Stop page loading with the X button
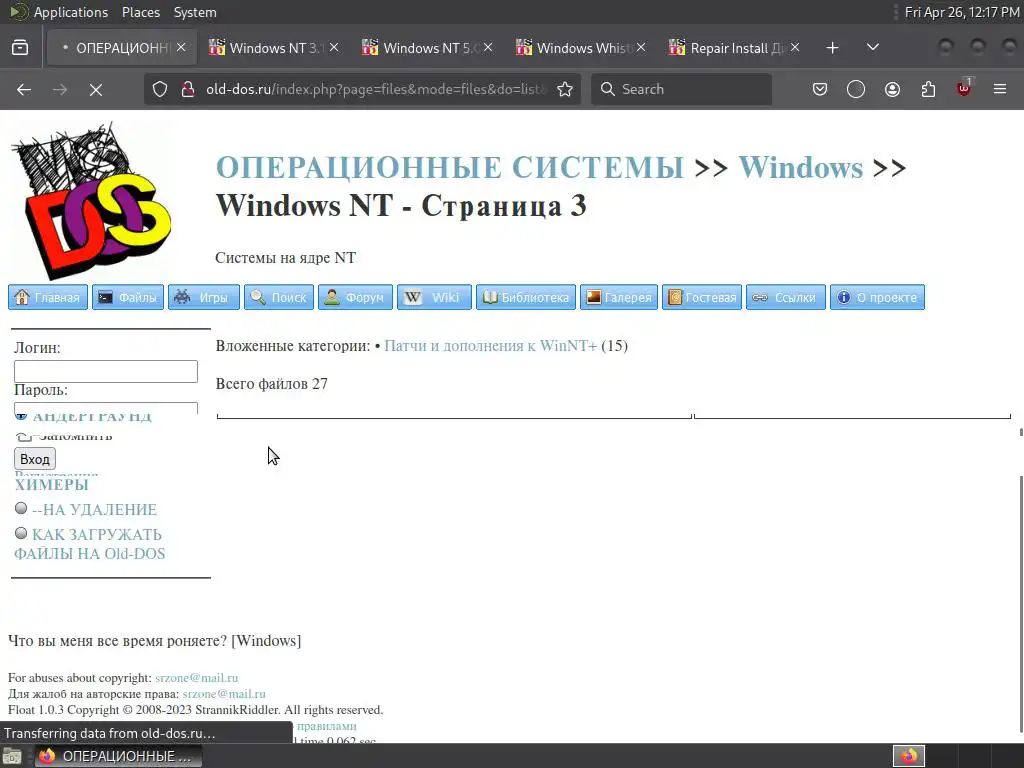Viewport: 1024px width, 768px height. coord(96,89)
